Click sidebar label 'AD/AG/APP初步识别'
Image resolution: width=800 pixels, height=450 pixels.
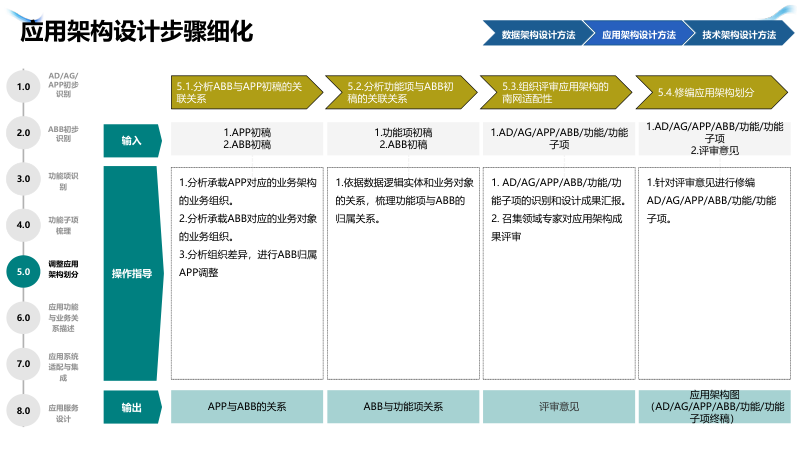click(x=63, y=85)
